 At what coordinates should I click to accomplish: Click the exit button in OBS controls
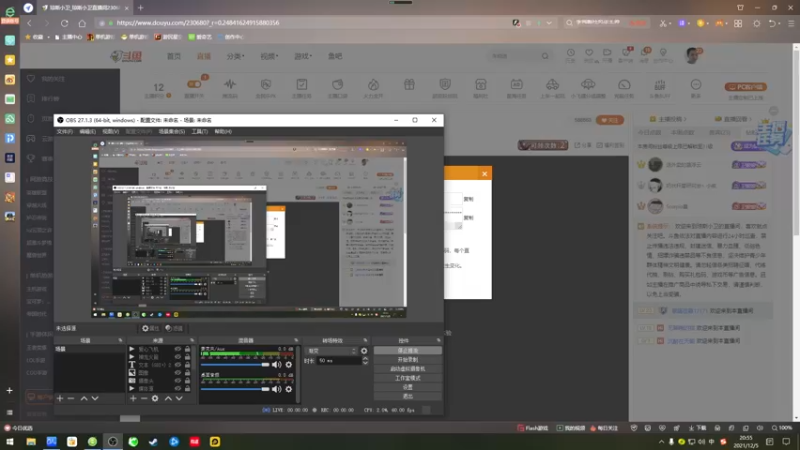pos(408,396)
